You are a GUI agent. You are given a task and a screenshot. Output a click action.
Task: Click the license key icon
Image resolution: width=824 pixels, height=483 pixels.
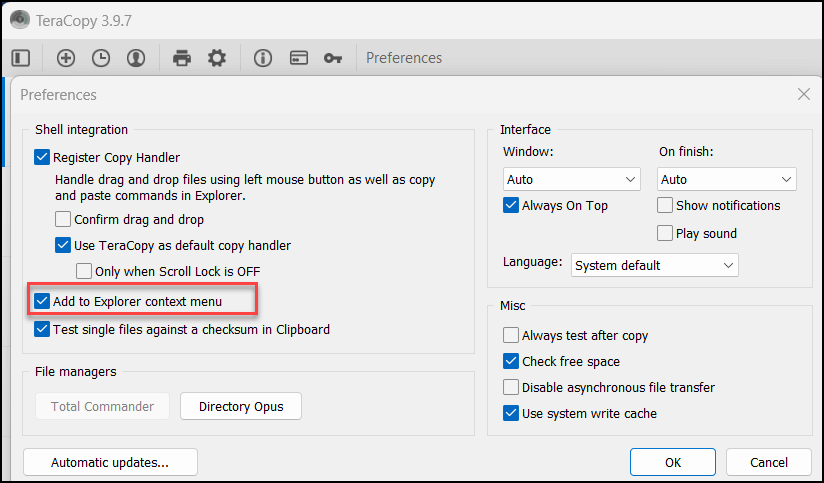coord(333,58)
